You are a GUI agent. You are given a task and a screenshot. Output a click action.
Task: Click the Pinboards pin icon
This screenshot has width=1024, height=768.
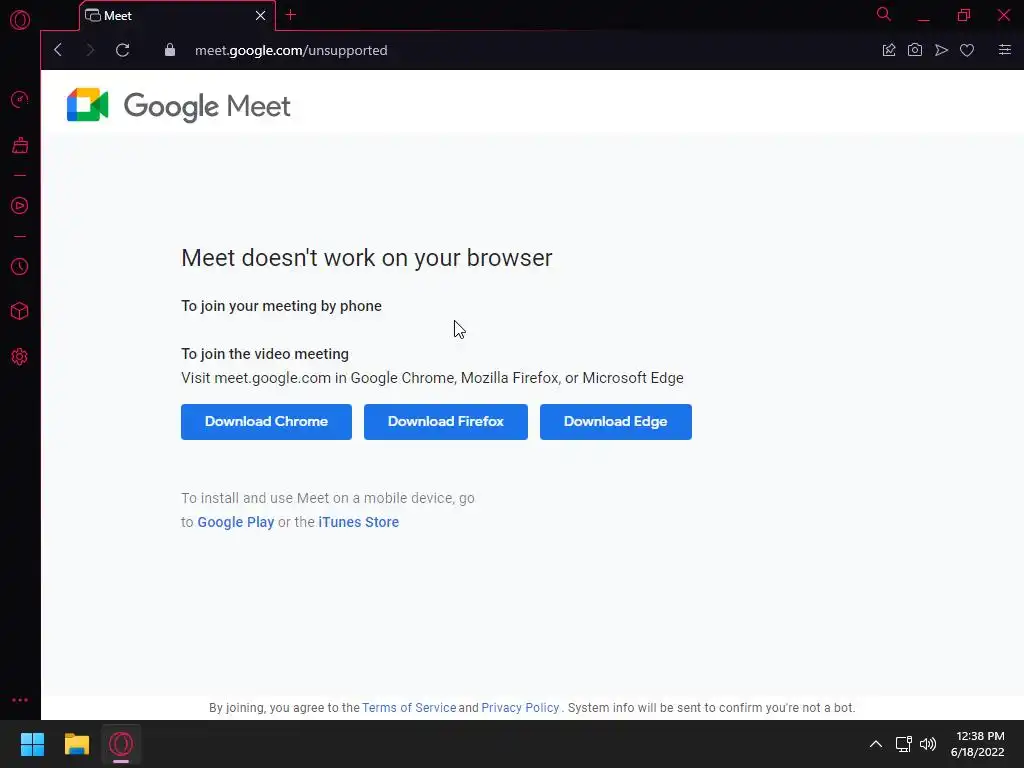click(x=889, y=50)
